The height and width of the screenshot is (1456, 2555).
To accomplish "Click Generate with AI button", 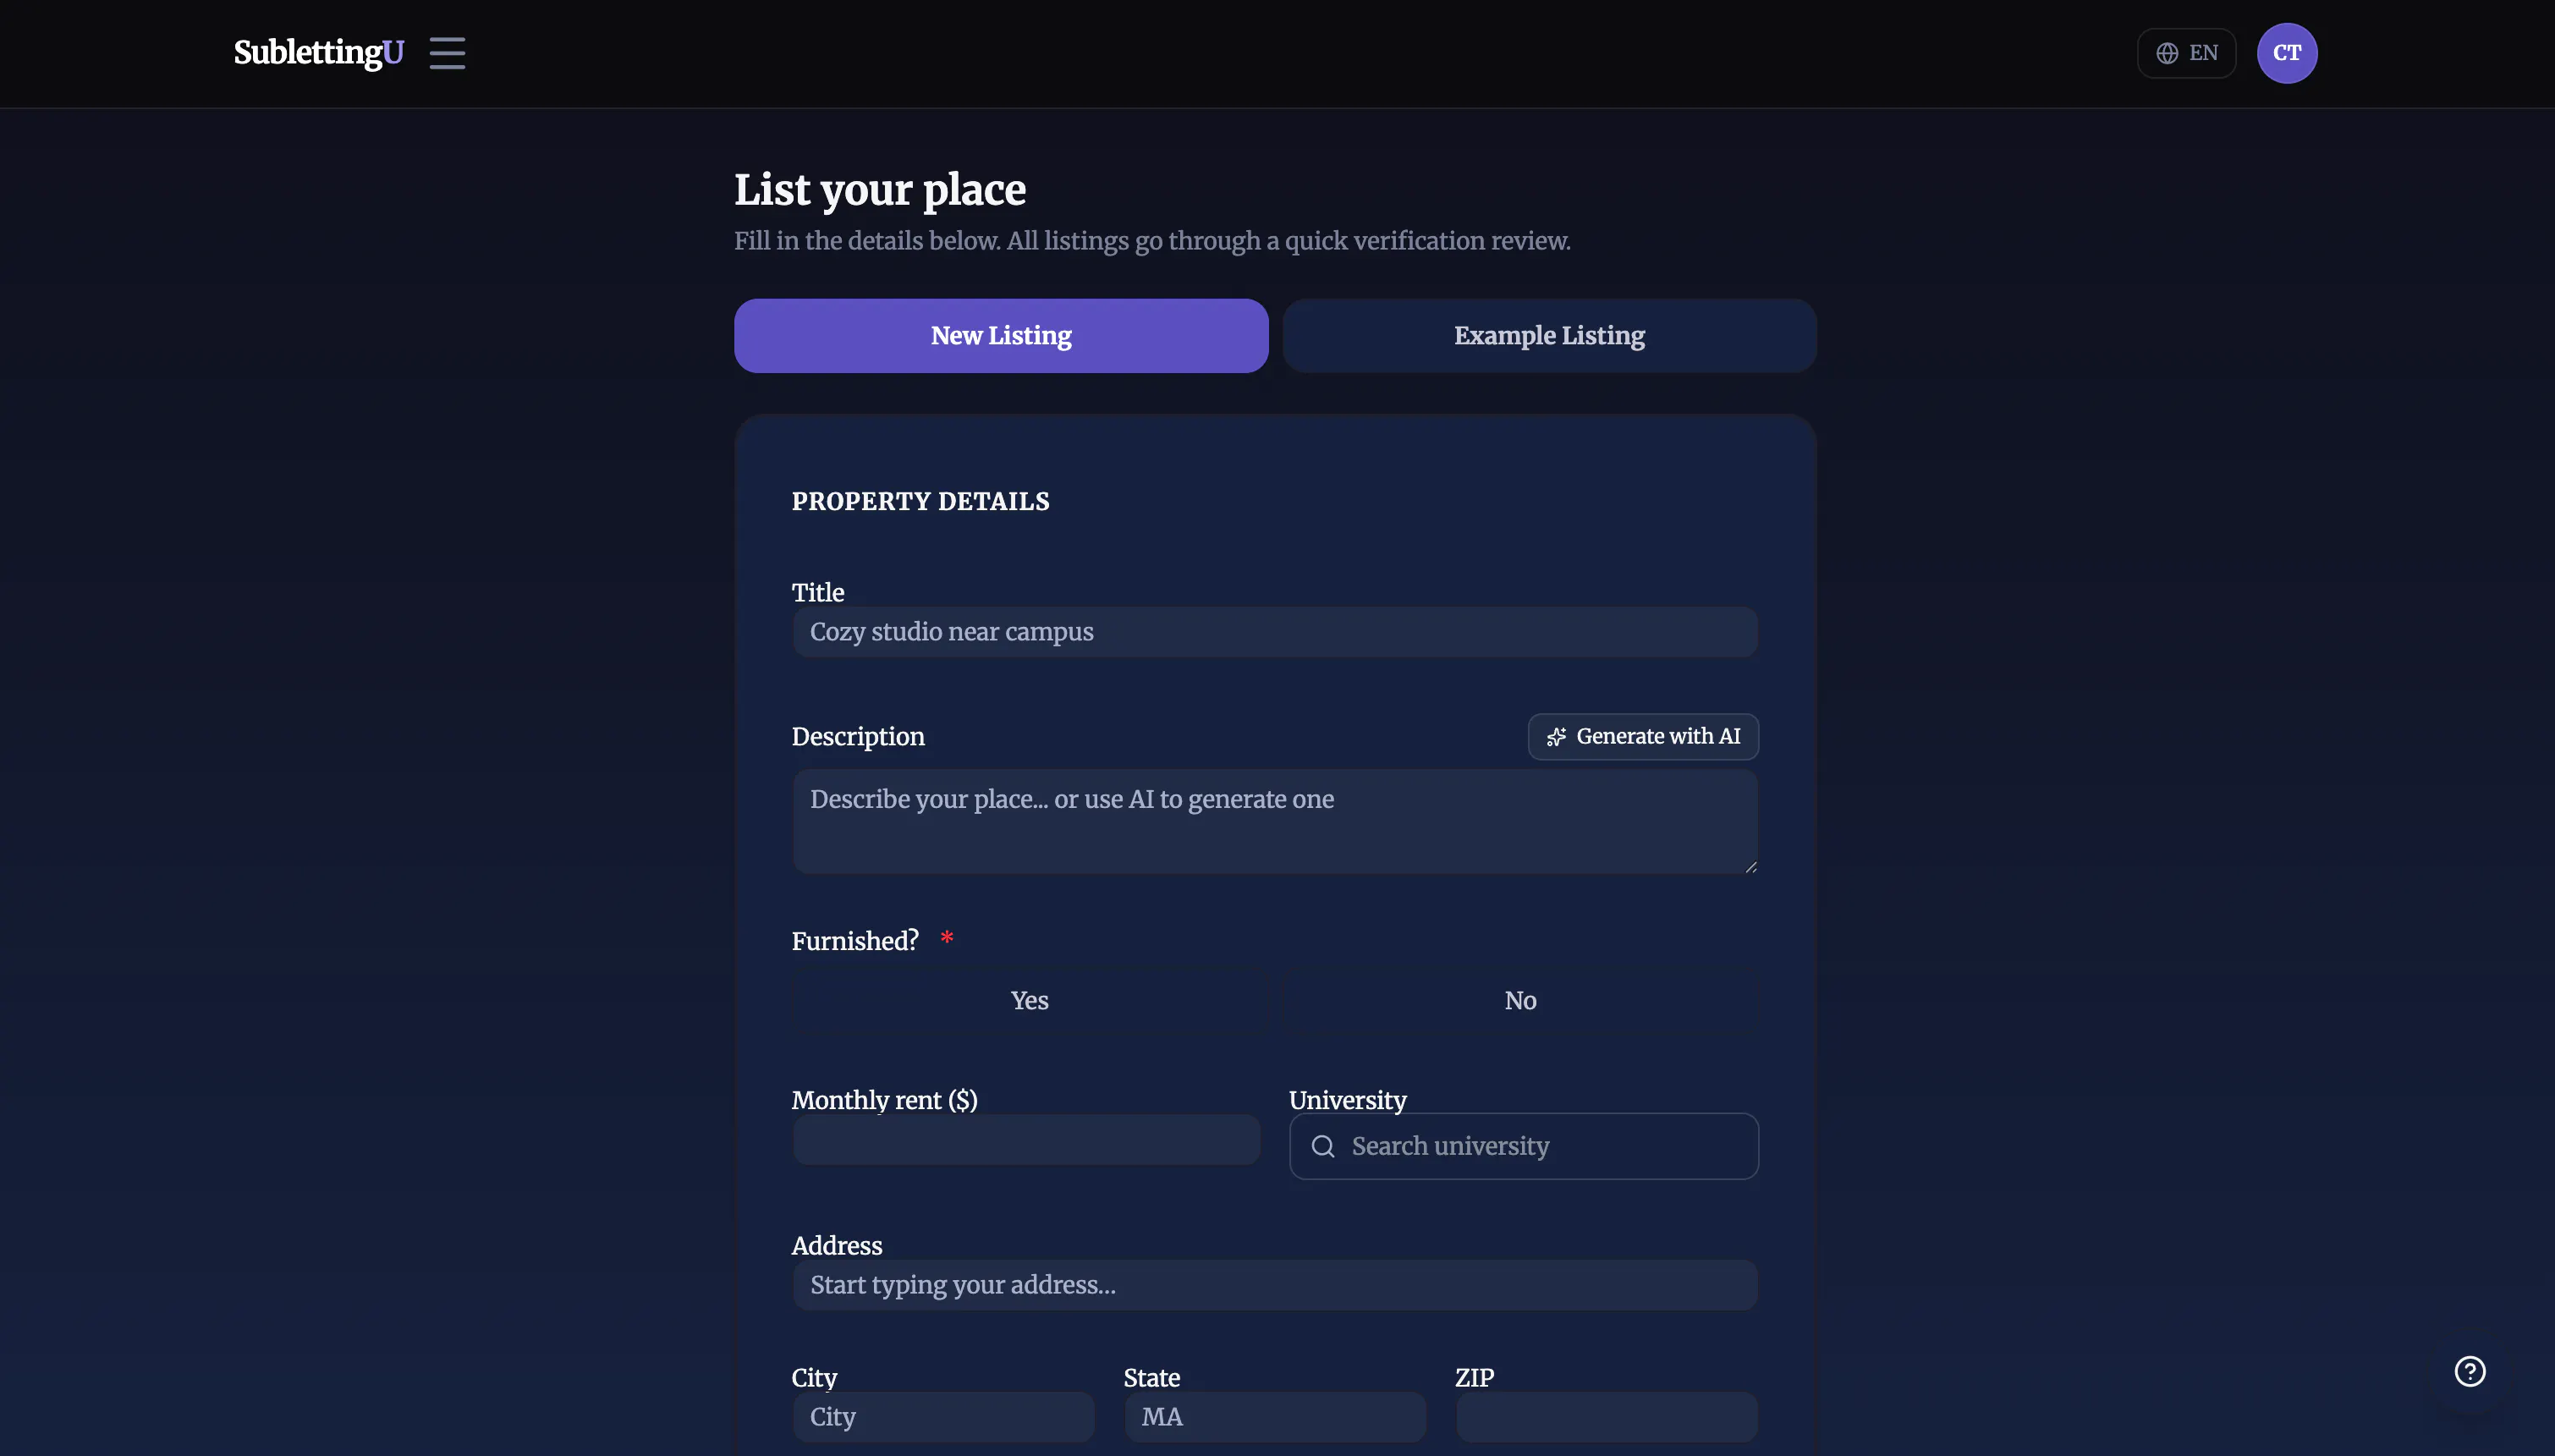I will [x=1642, y=737].
